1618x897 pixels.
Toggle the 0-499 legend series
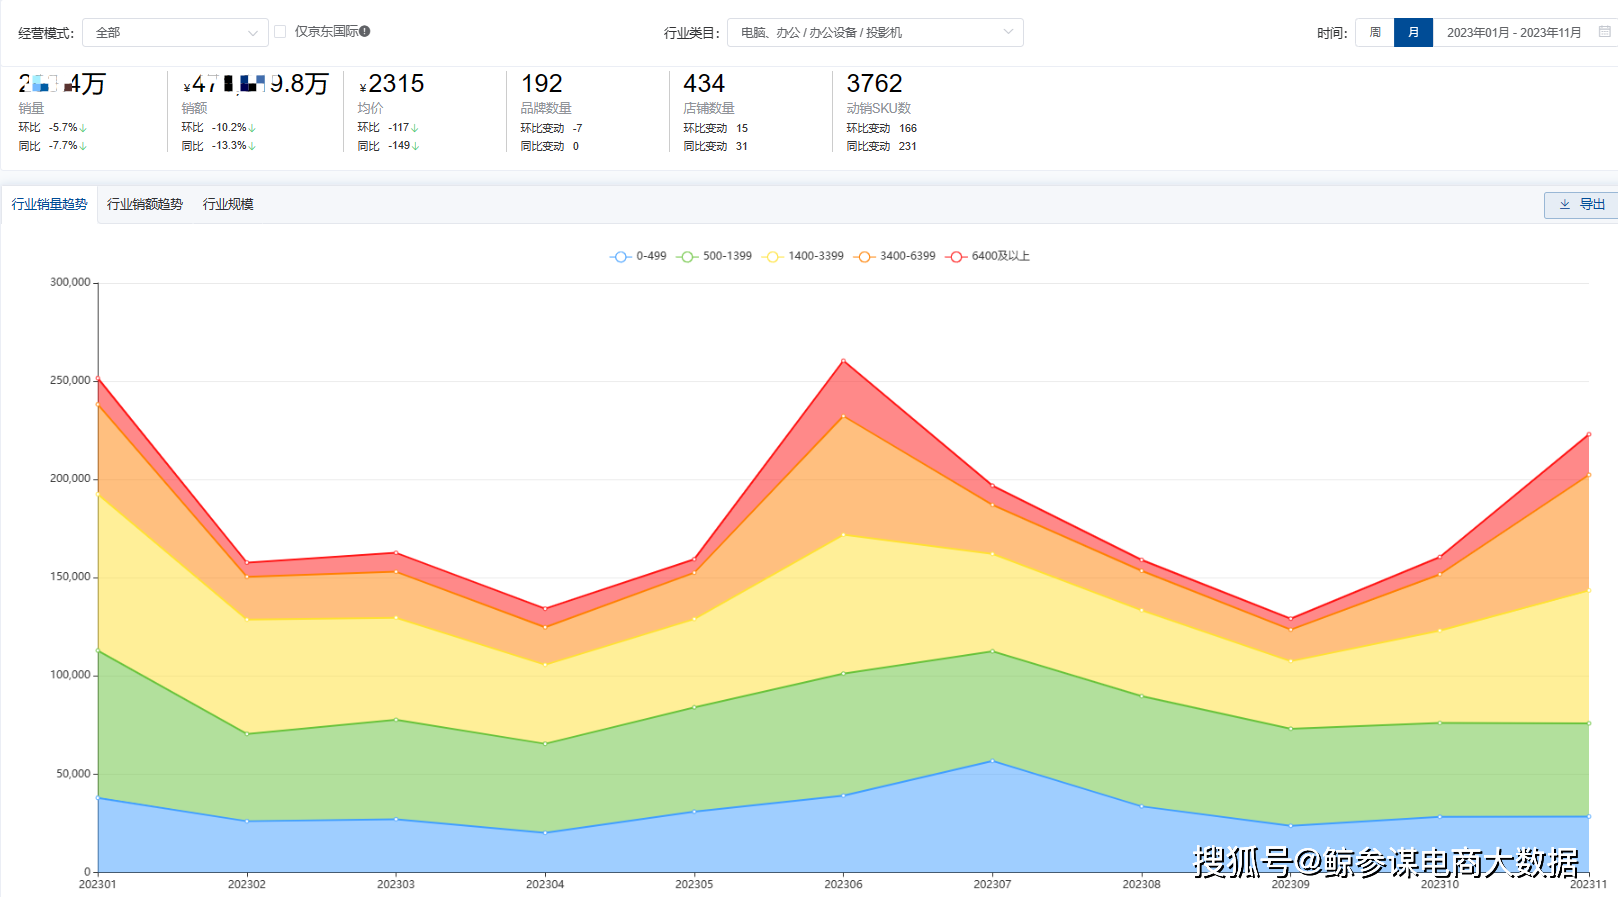[x=638, y=256]
